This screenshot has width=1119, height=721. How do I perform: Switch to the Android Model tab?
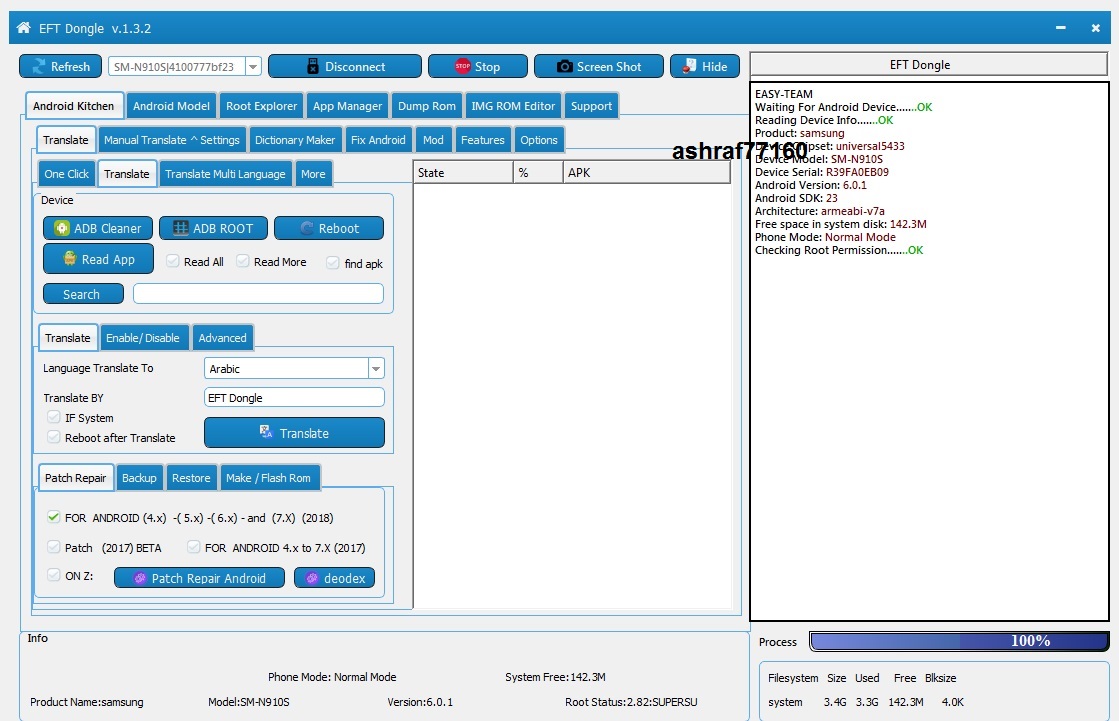pyautogui.click(x=171, y=106)
